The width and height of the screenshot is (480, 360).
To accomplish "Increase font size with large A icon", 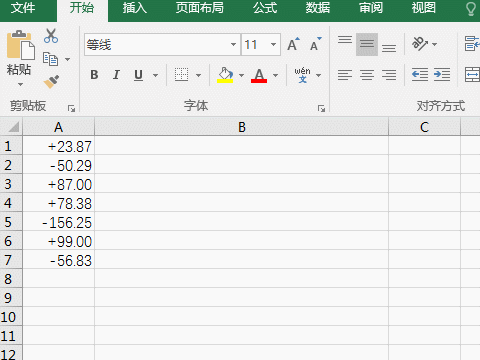I will point(293,44).
